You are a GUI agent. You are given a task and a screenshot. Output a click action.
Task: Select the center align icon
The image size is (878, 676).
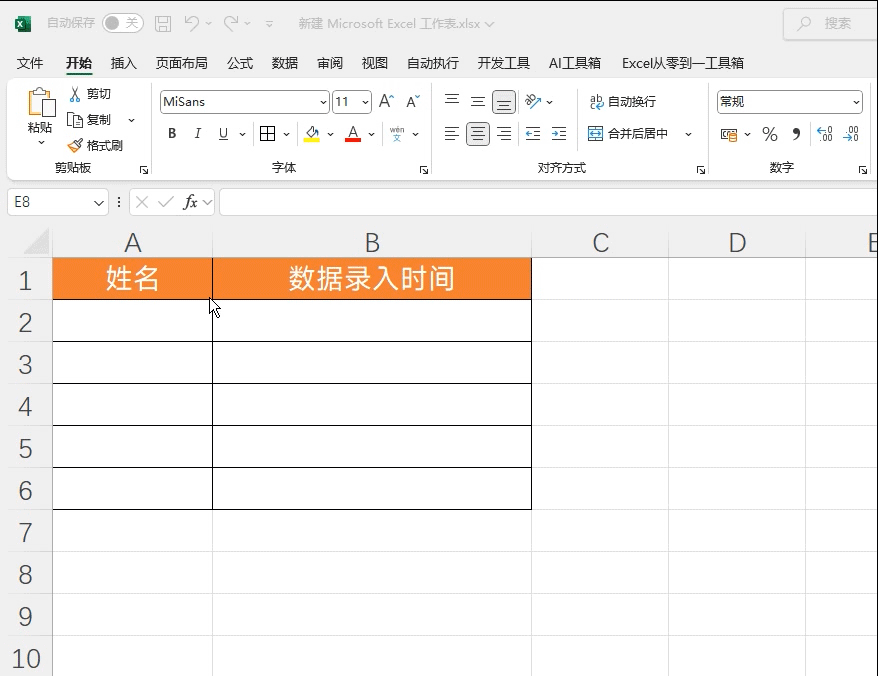(x=478, y=134)
